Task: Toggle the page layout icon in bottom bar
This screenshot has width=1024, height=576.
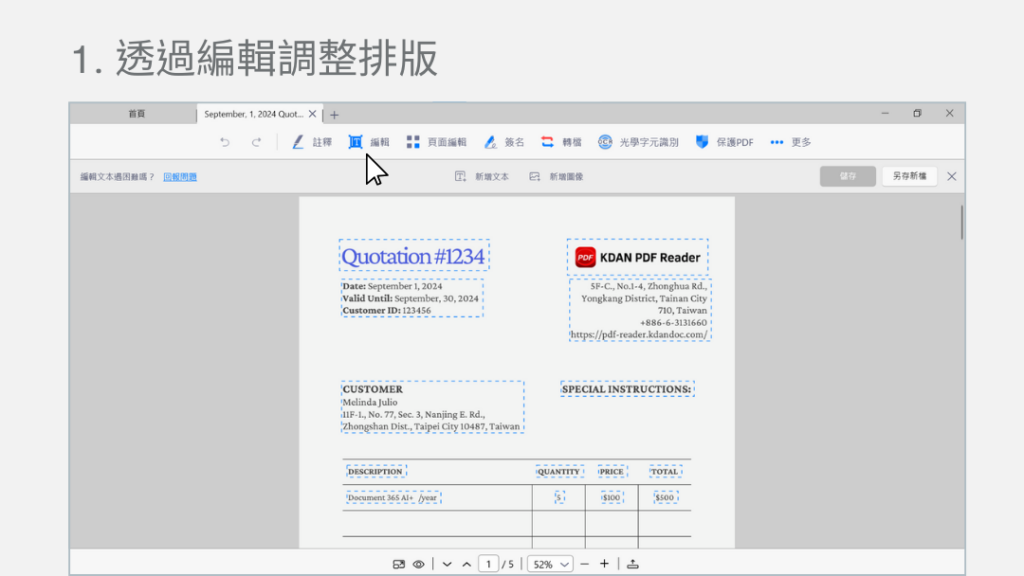Action: tap(399, 564)
